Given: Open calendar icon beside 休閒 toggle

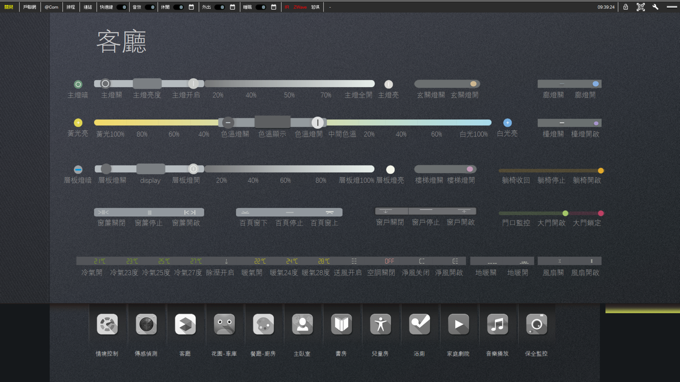Looking at the screenshot, I should pyautogui.click(x=191, y=7).
